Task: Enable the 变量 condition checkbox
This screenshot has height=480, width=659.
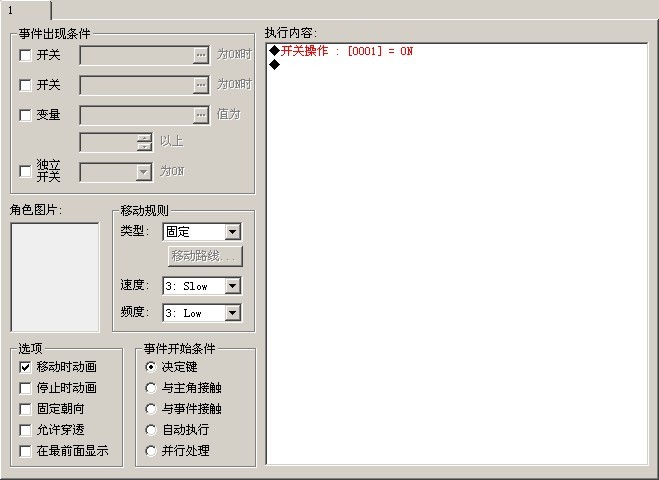Action: 25,115
